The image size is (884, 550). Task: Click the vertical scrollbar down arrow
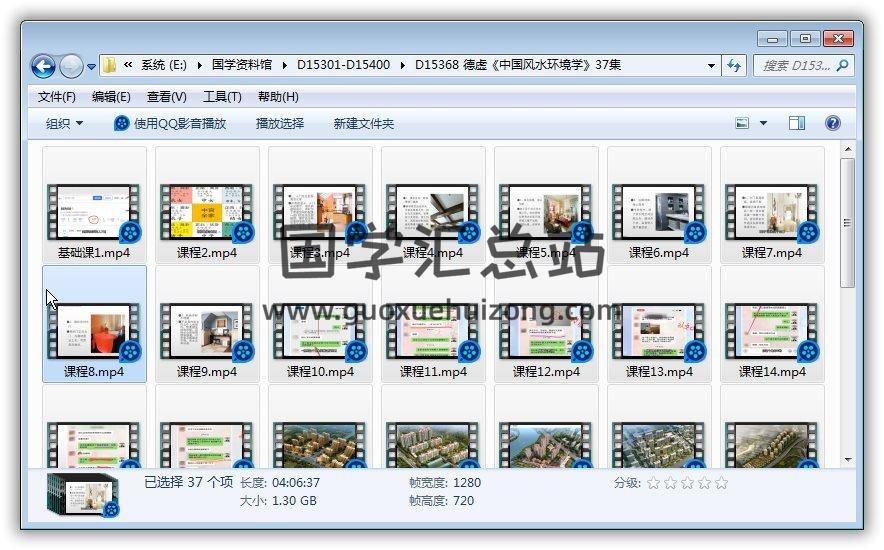click(x=848, y=459)
